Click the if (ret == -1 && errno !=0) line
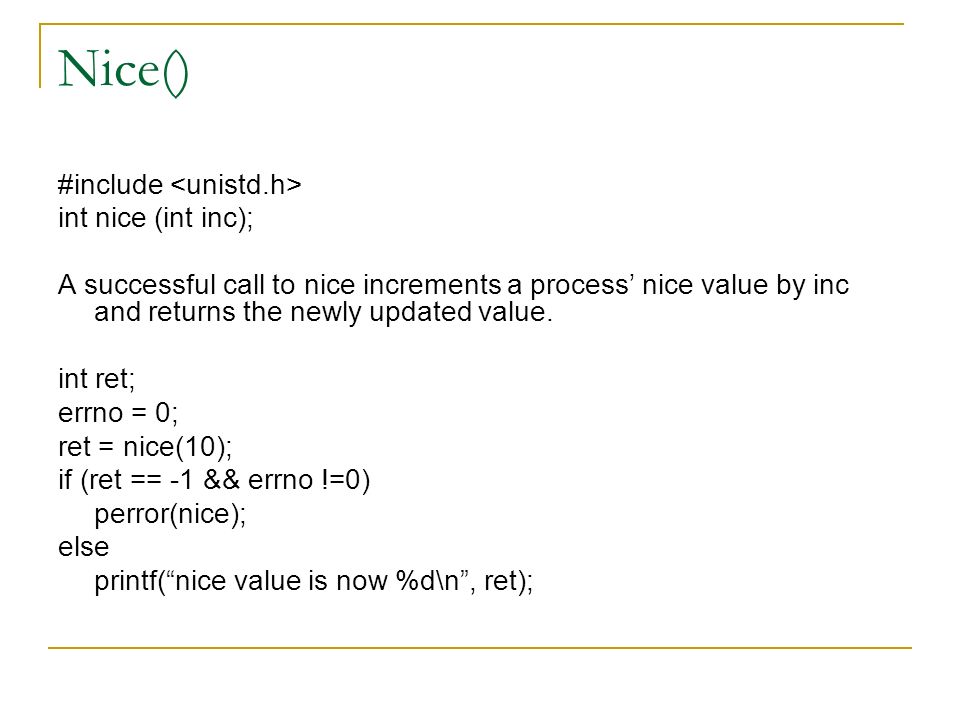Image resolution: width=960 pixels, height=720 pixels. click(214, 480)
